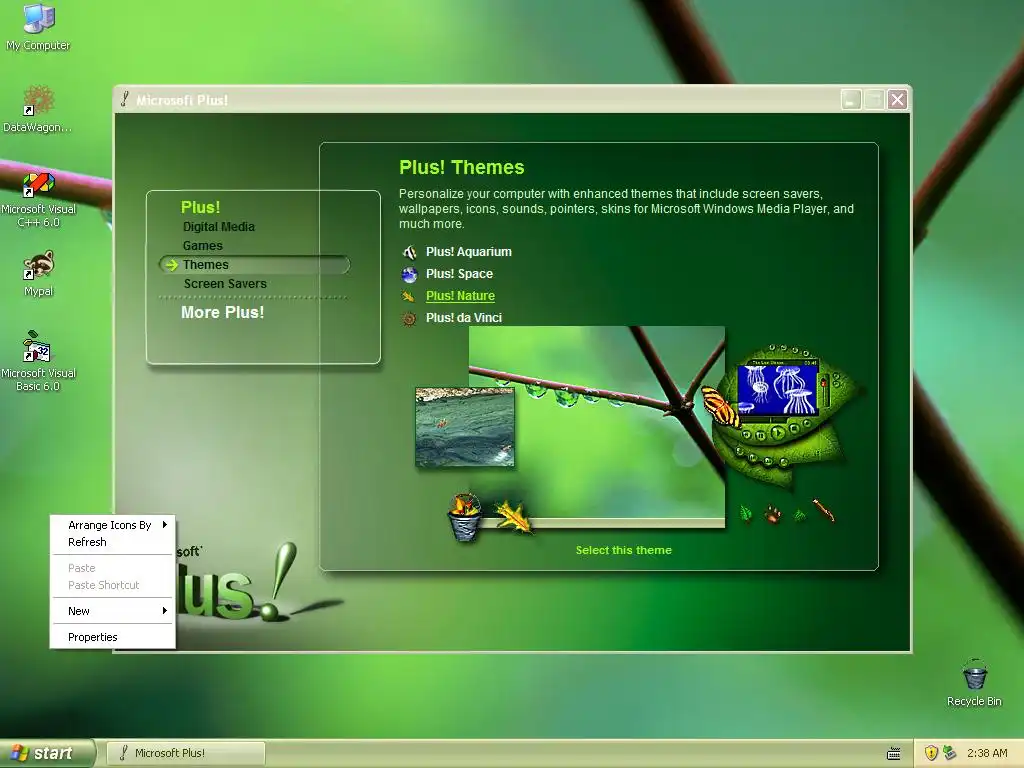Launch Microsoft Visual C++ 6.0 shortcut
1024x768 pixels.
coord(38,199)
